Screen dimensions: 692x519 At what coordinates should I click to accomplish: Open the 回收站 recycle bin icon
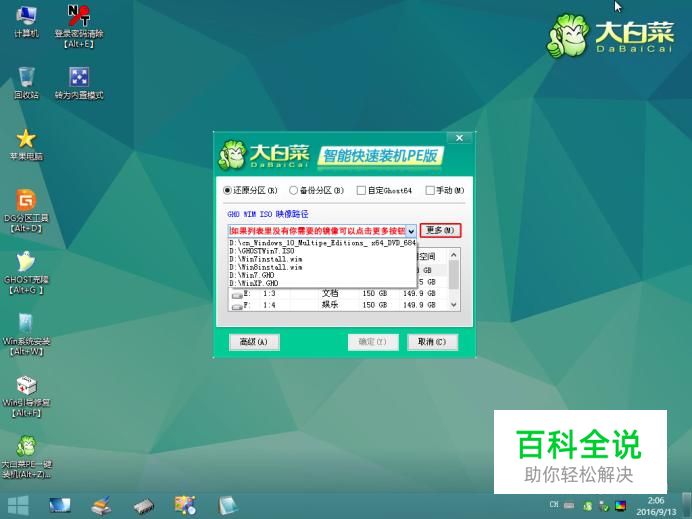coord(26,83)
